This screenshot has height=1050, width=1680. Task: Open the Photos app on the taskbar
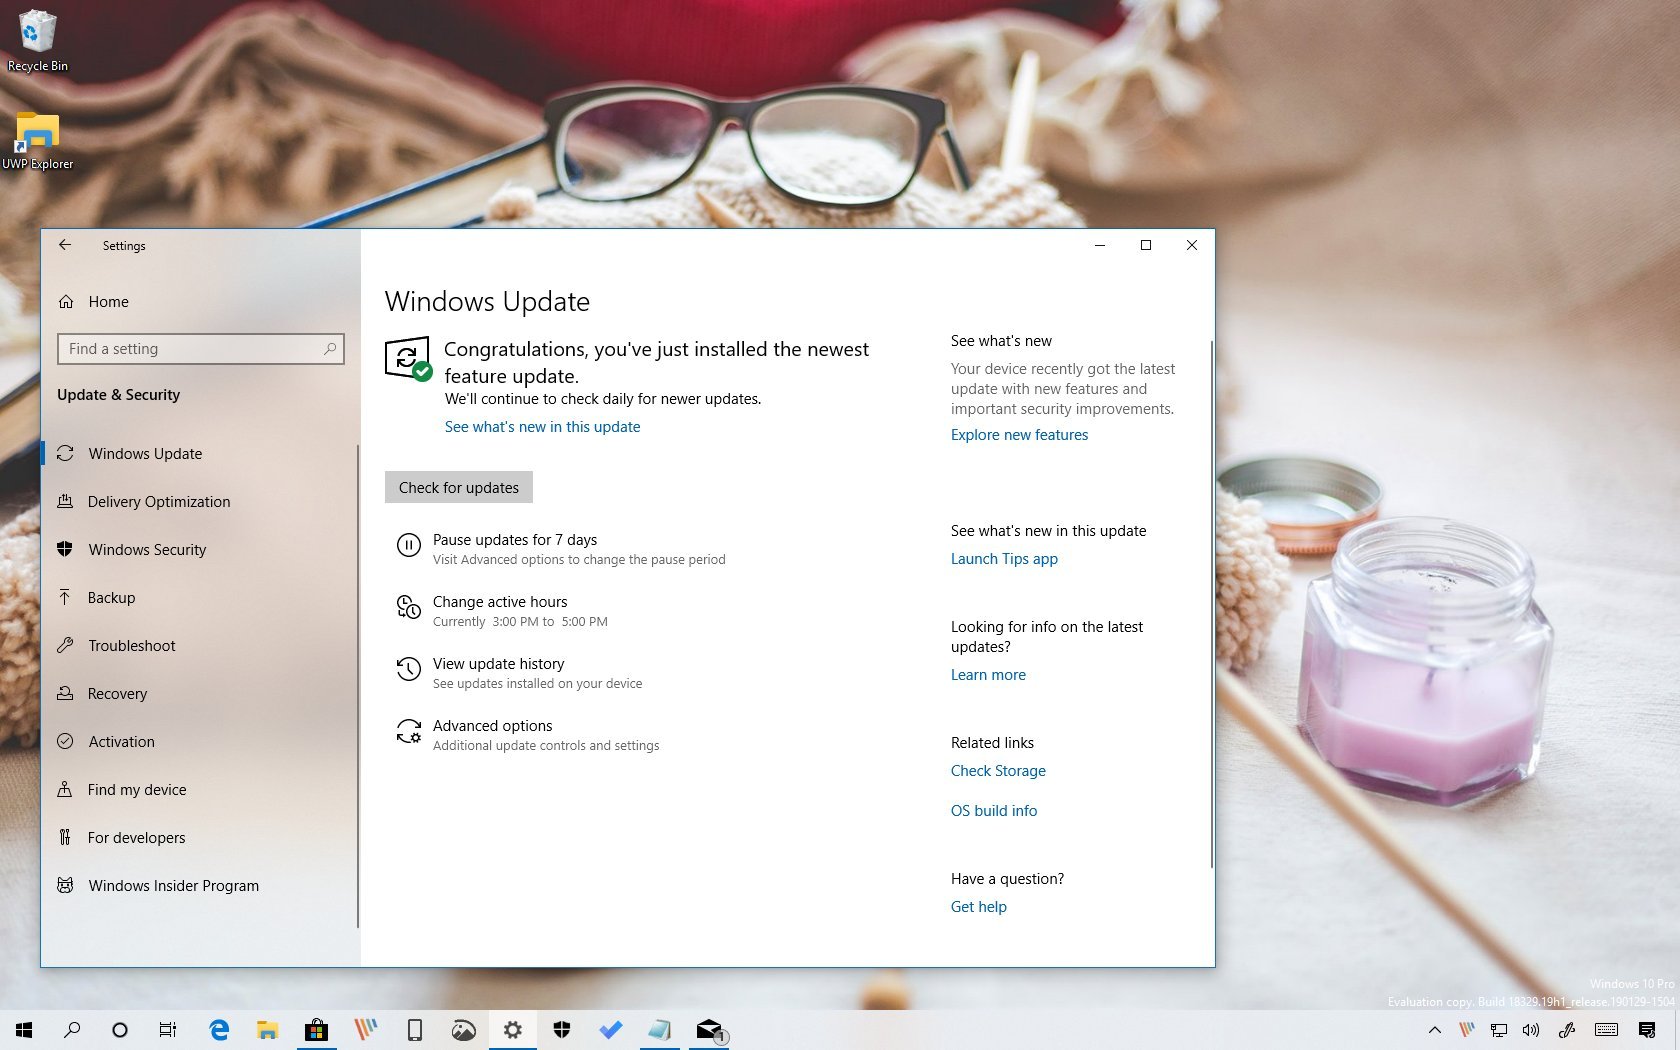tap(463, 1030)
